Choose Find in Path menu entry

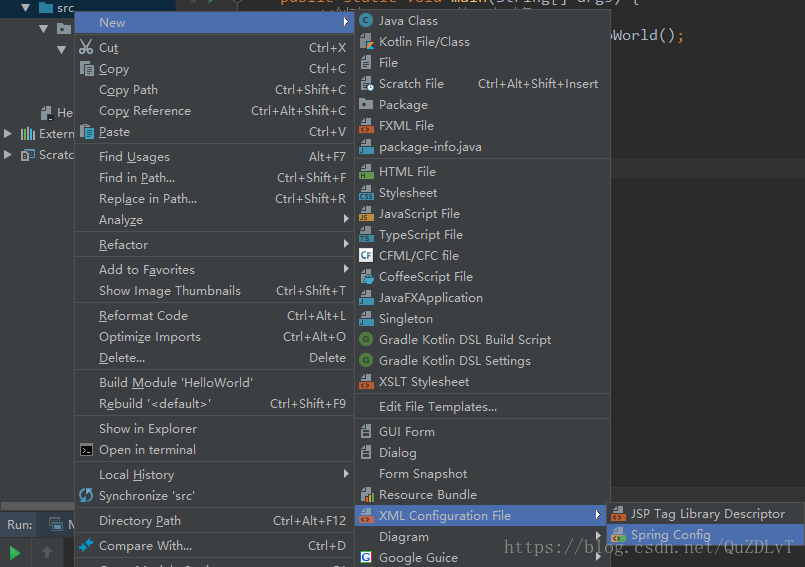[215, 178]
